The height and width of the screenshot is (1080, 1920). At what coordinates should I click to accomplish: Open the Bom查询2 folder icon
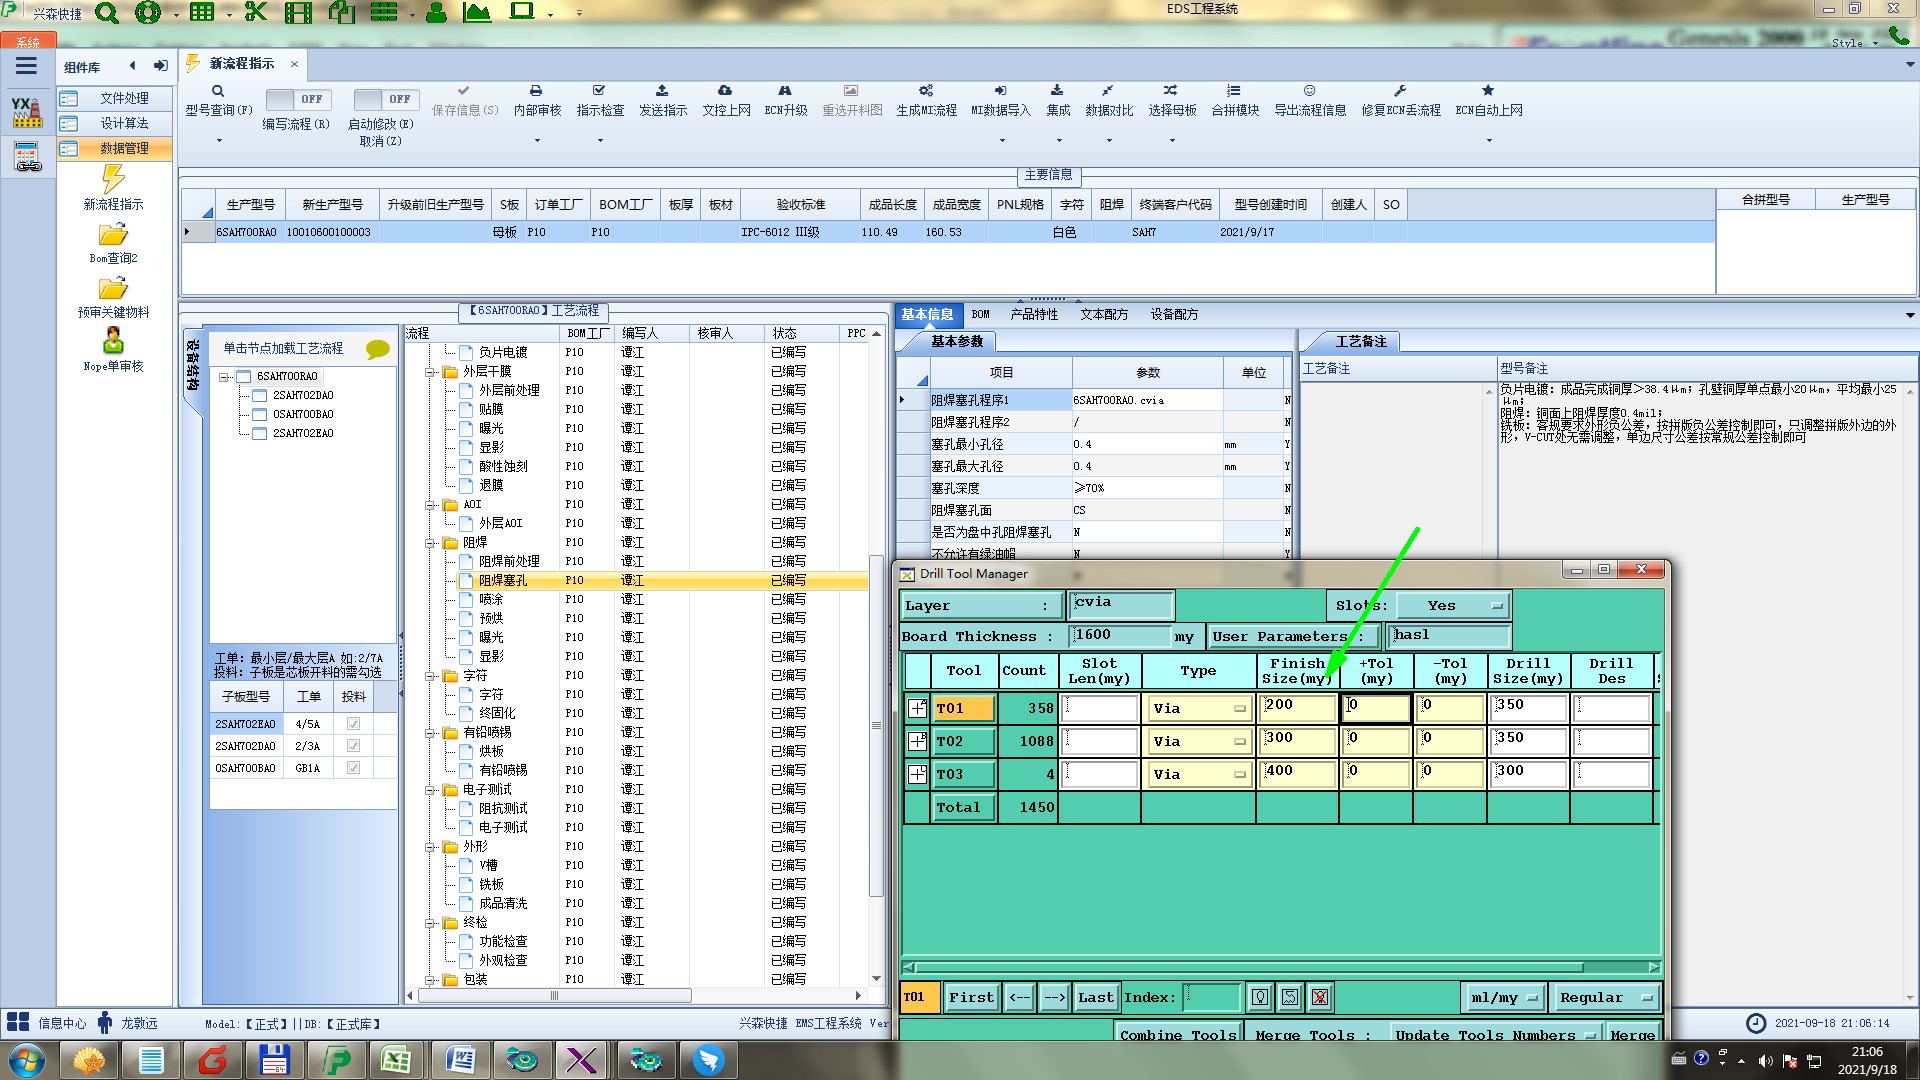(113, 235)
